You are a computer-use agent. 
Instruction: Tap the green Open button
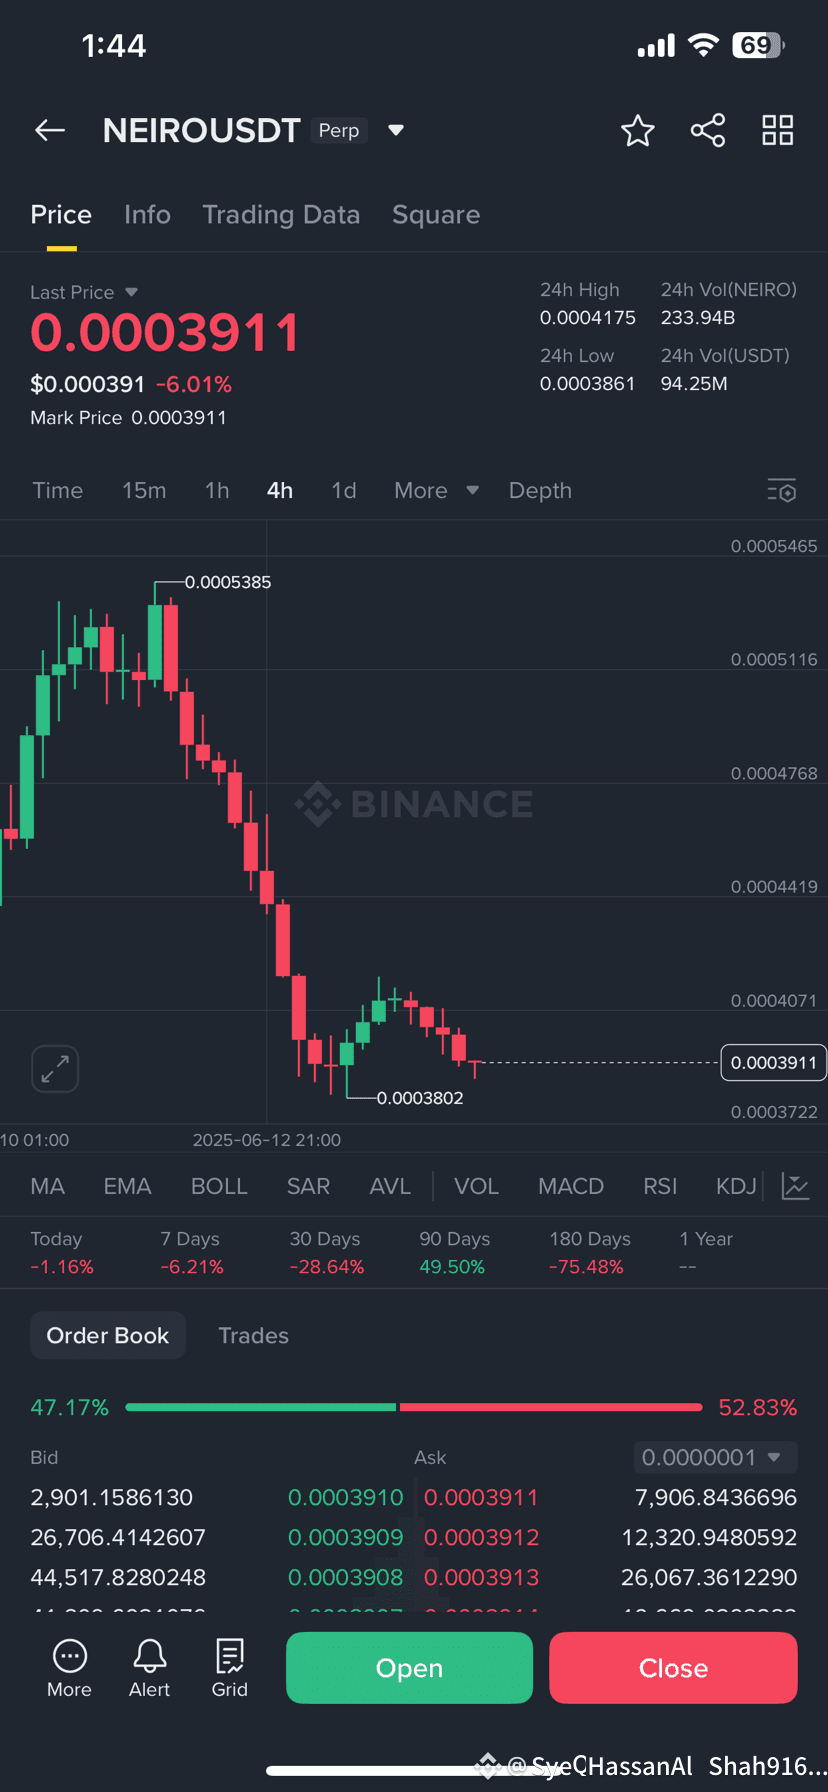point(409,1668)
